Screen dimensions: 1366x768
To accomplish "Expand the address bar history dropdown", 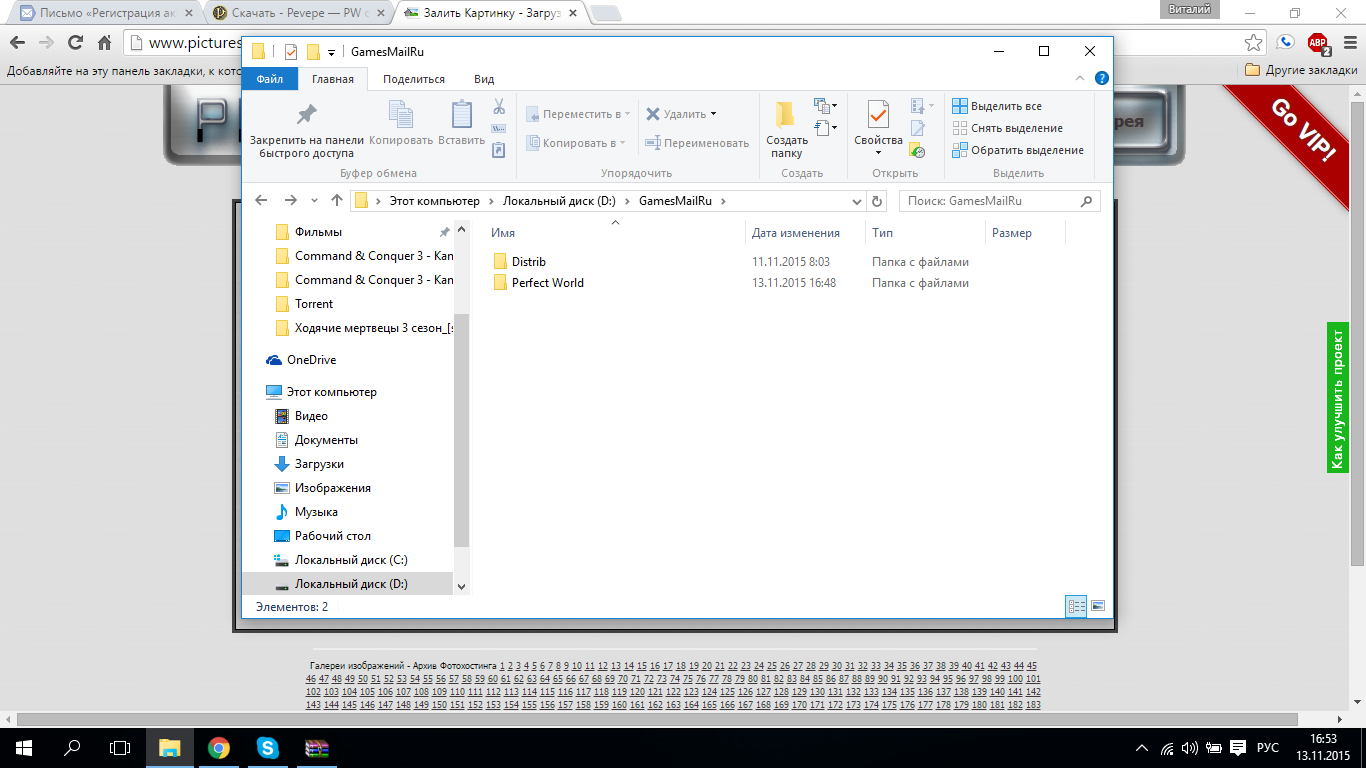I will 856,201.
